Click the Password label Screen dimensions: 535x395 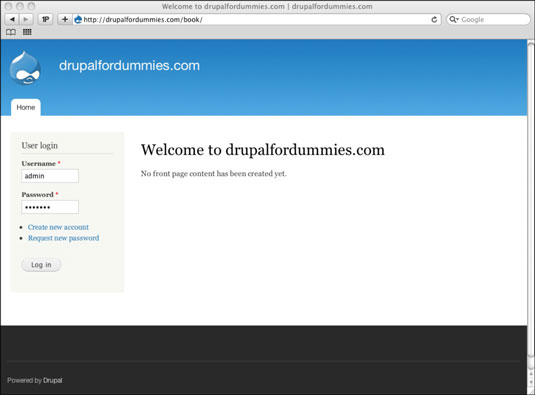point(38,195)
